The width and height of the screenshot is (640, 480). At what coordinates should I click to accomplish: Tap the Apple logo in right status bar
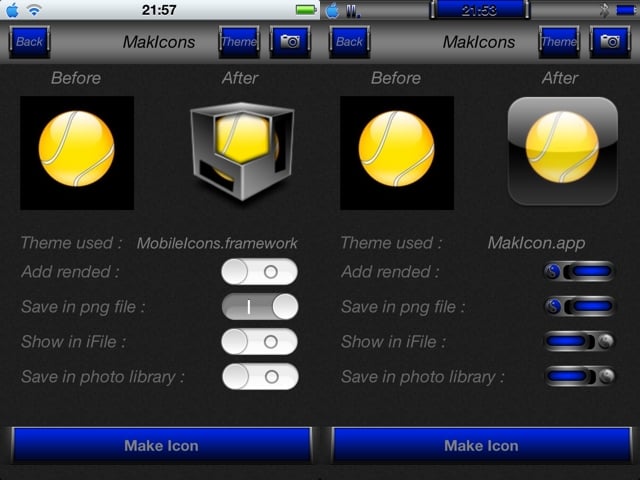tap(332, 10)
